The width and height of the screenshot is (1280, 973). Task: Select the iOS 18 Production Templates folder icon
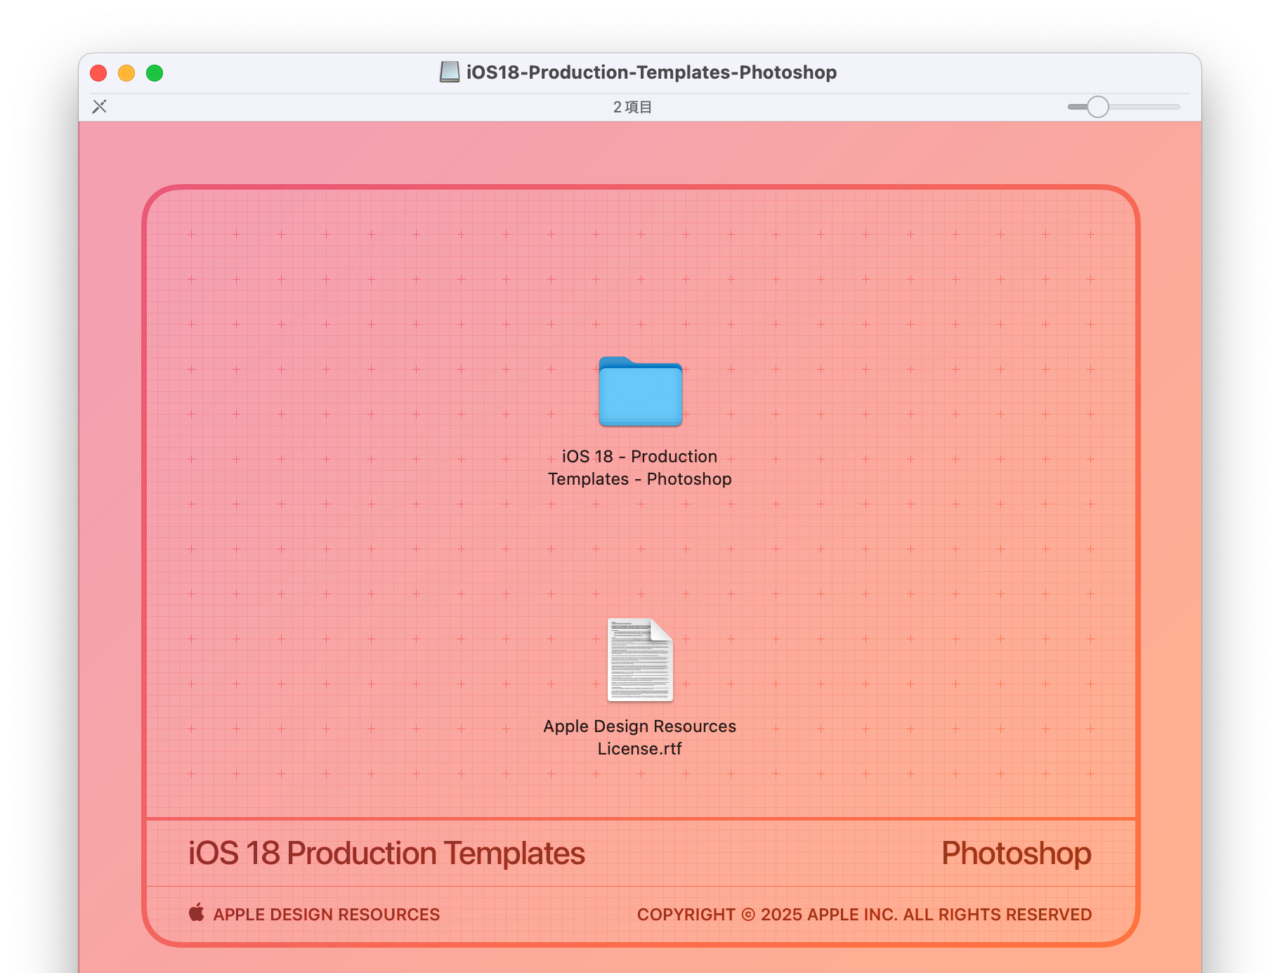(x=640, y=392)
